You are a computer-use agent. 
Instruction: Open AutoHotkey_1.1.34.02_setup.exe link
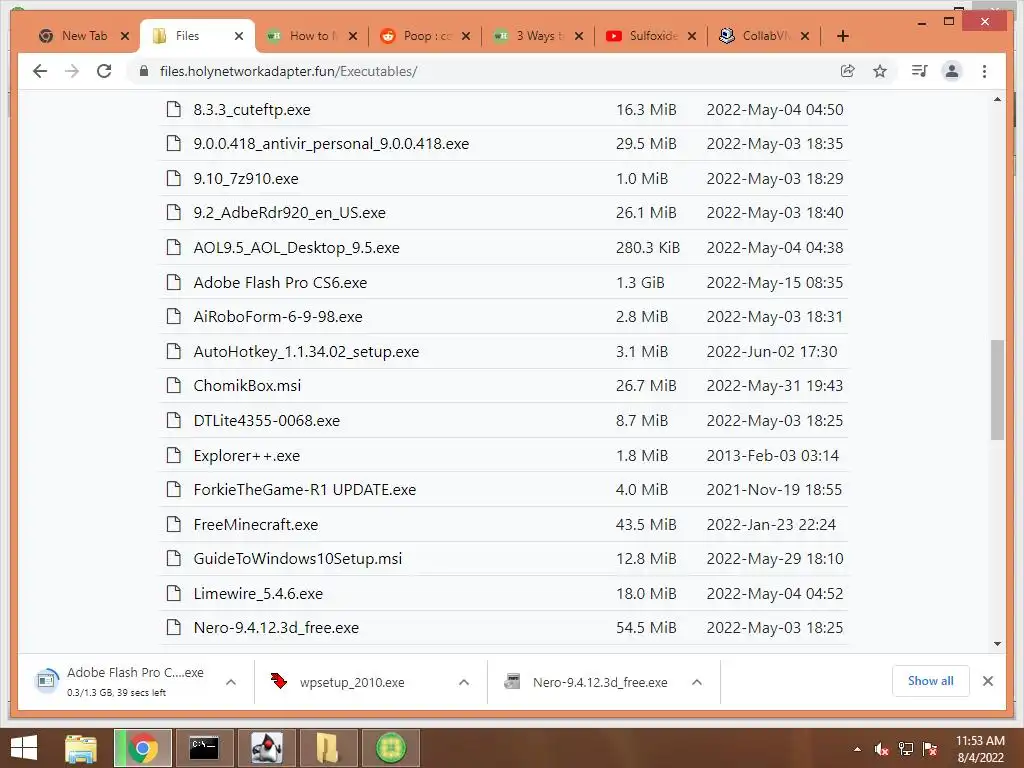click(306, 351)
